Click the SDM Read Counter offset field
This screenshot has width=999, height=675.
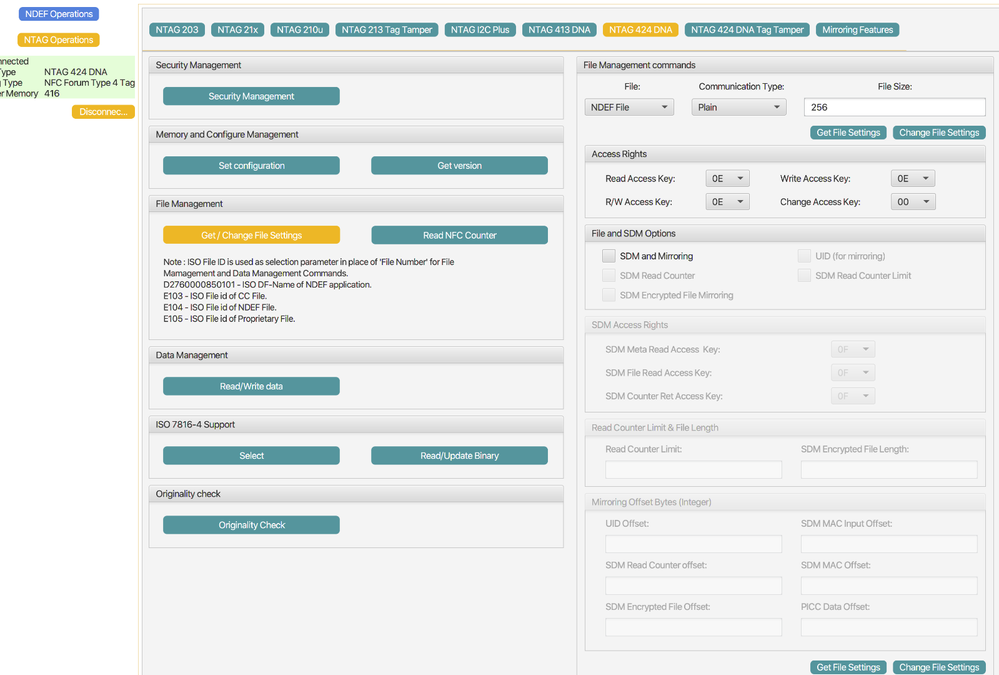(693, 586)
